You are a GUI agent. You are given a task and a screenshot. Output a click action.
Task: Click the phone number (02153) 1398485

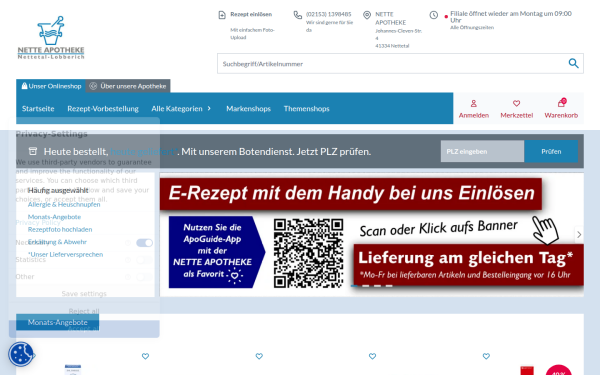[328, 14]
